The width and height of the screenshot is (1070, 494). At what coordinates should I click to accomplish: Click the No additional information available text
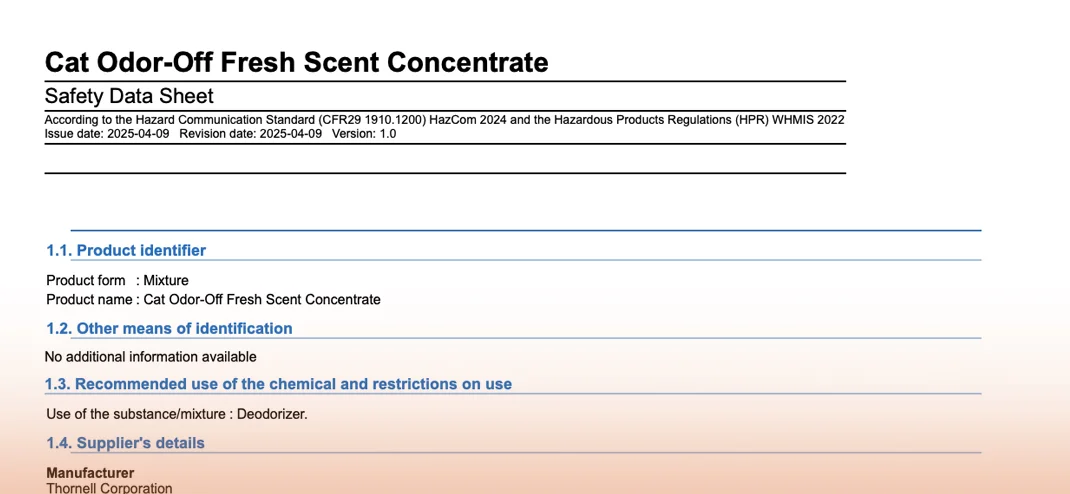coord(151,356)
